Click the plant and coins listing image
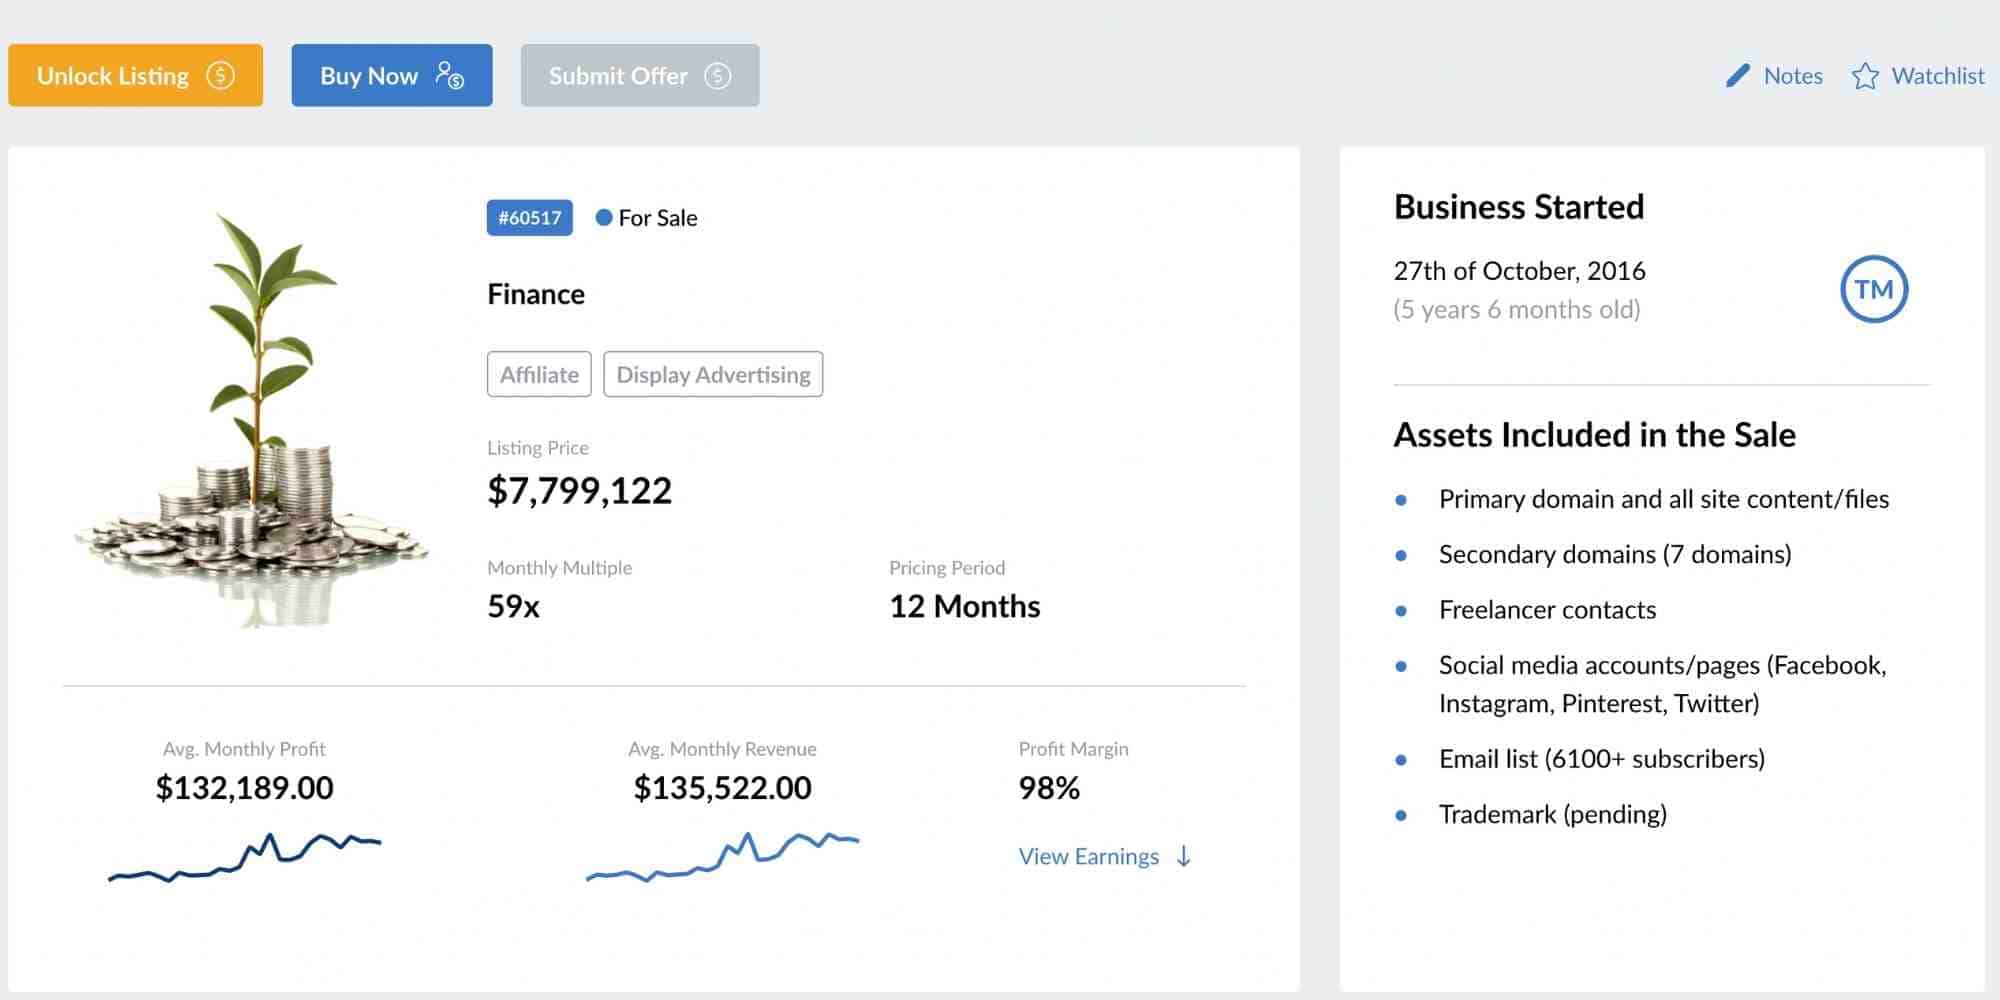The image size is (2000, 1000). [x=255, y=420]
